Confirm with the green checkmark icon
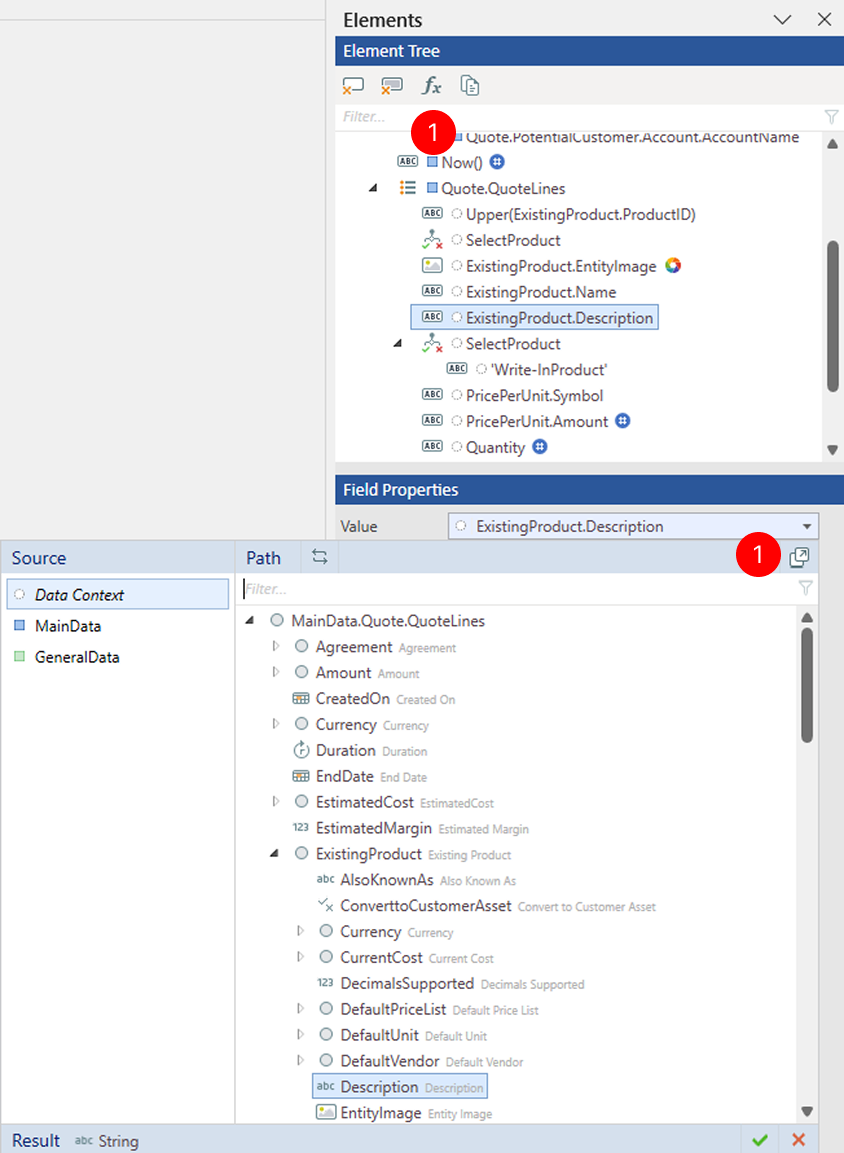The height and width of the screenshot is (1153, 844). pos(760,1140)
